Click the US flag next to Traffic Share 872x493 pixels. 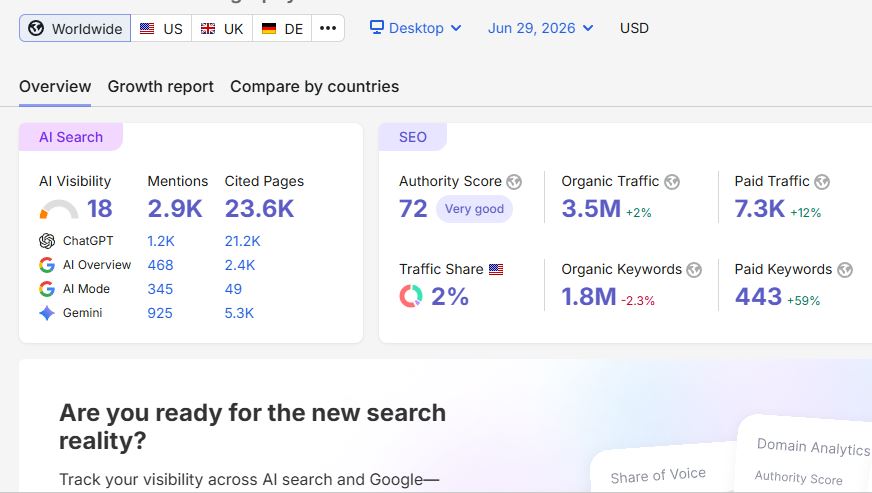coord(496,269)
